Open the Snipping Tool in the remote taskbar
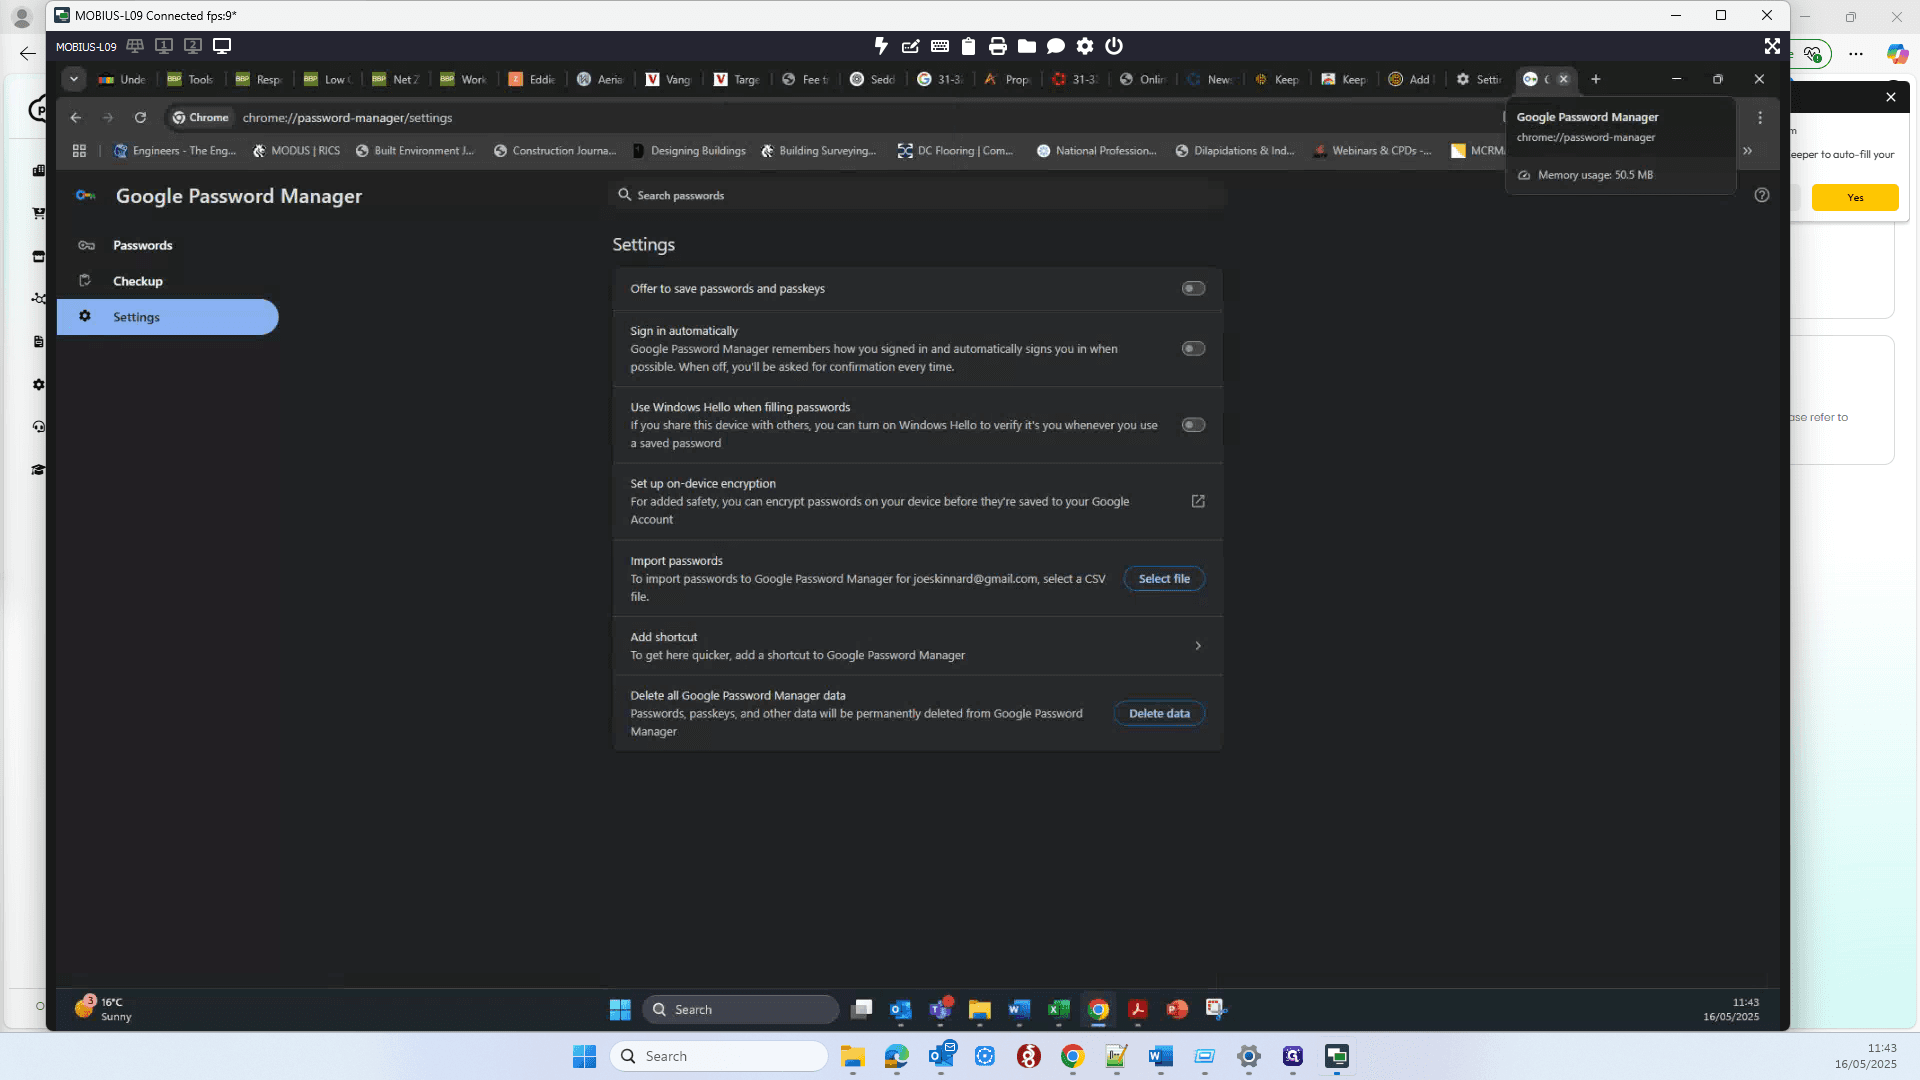The image size is (1920, 1080). 1216,1009
